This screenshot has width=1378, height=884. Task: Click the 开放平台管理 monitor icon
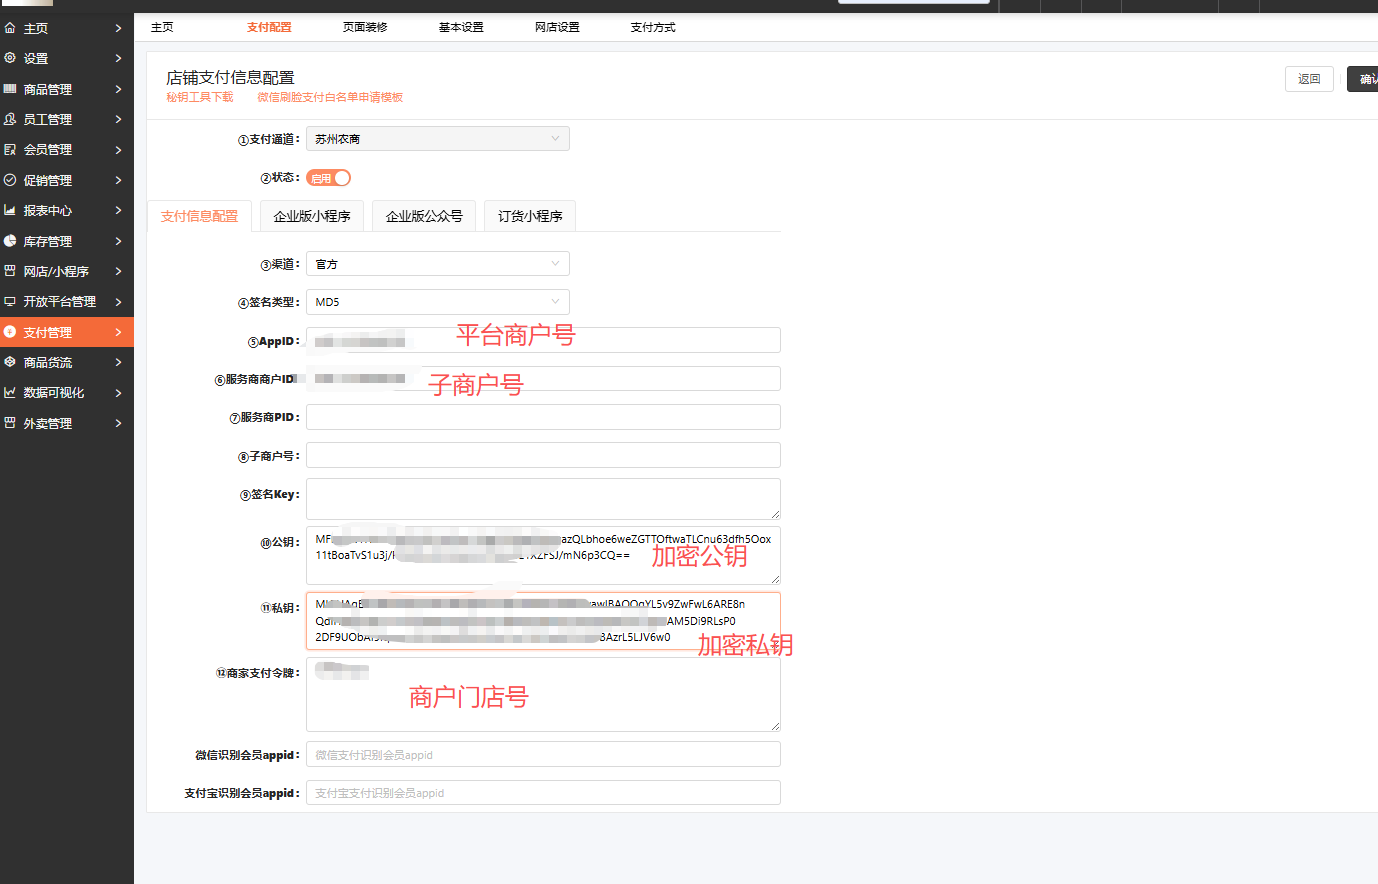pos(10,301)
